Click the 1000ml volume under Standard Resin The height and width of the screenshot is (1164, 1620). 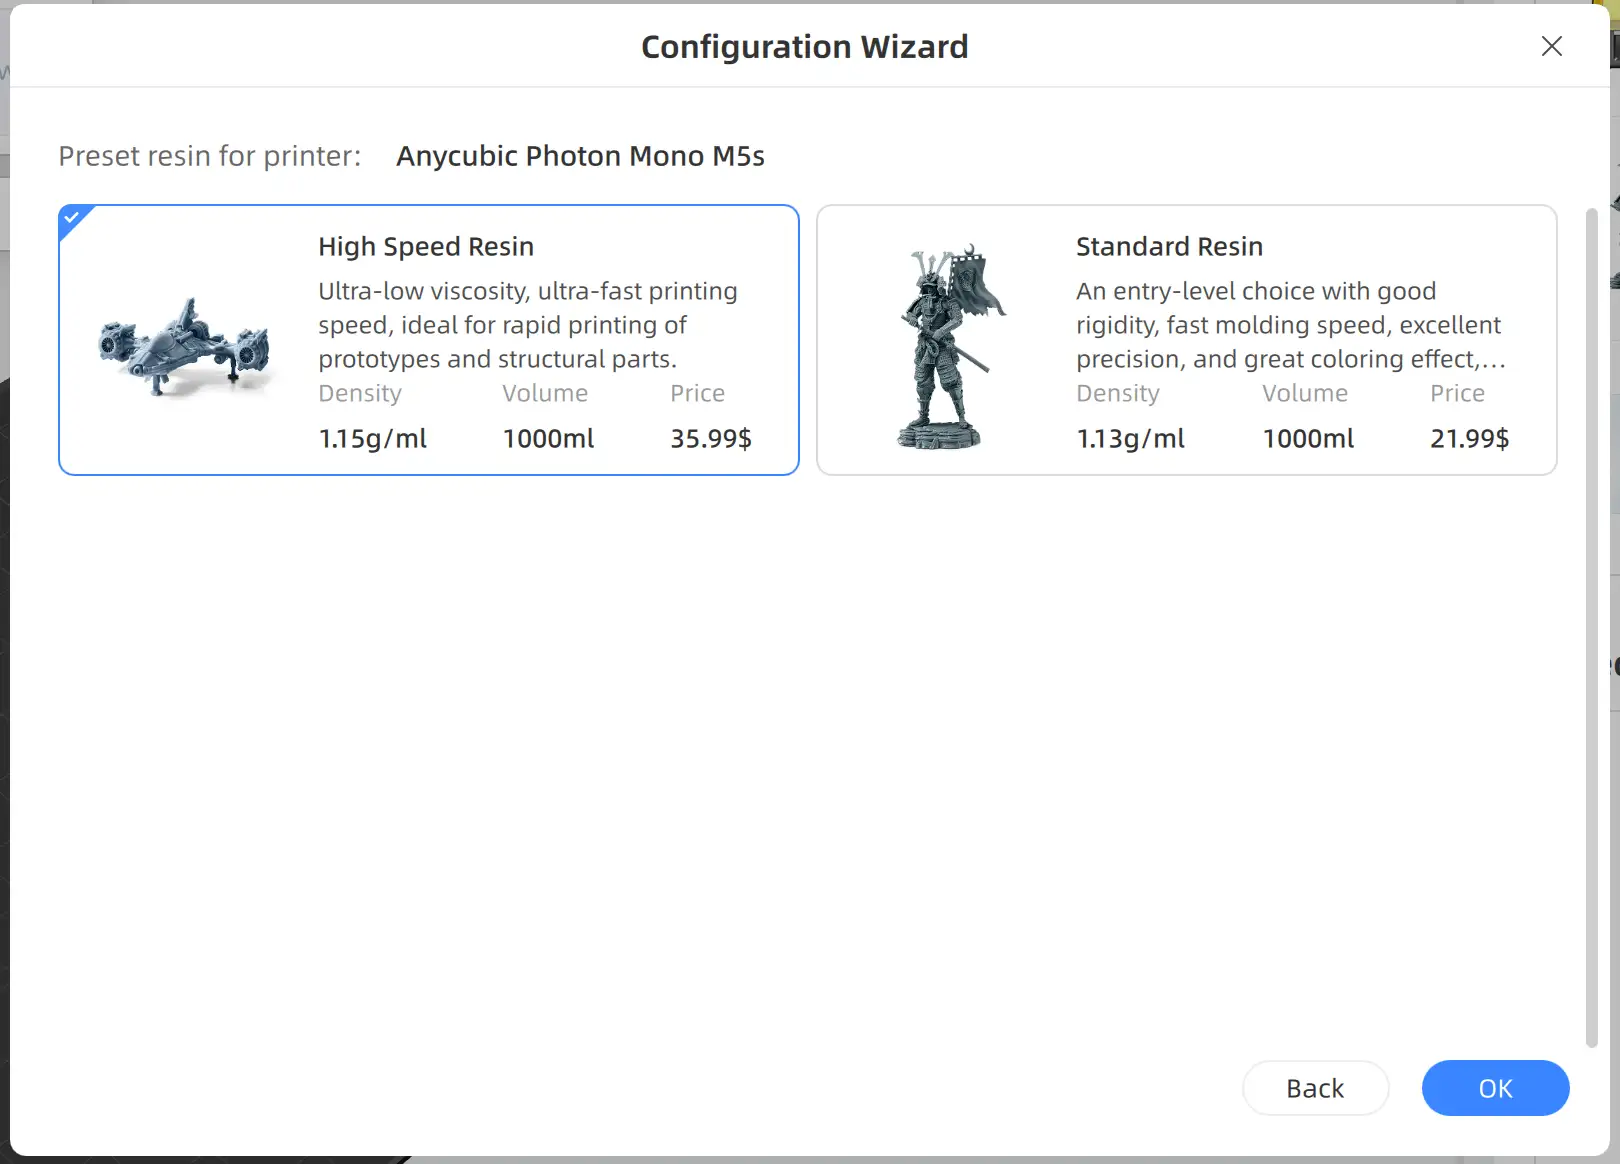coord(1308,438)
